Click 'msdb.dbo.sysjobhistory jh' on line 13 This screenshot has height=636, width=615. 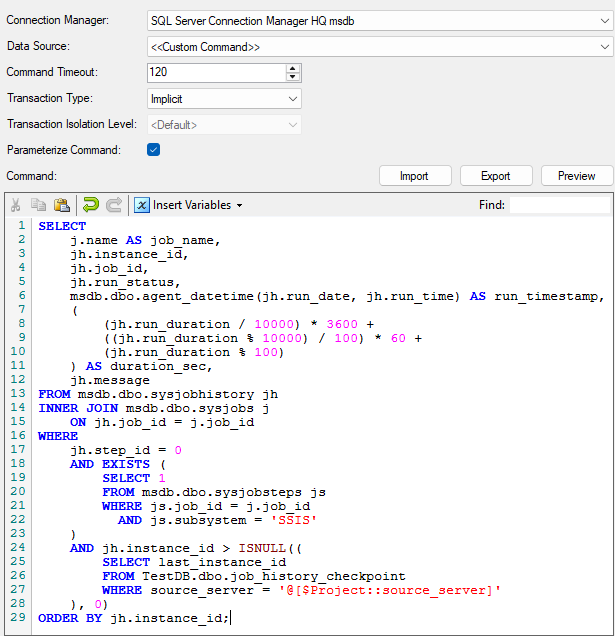point(178,394)
